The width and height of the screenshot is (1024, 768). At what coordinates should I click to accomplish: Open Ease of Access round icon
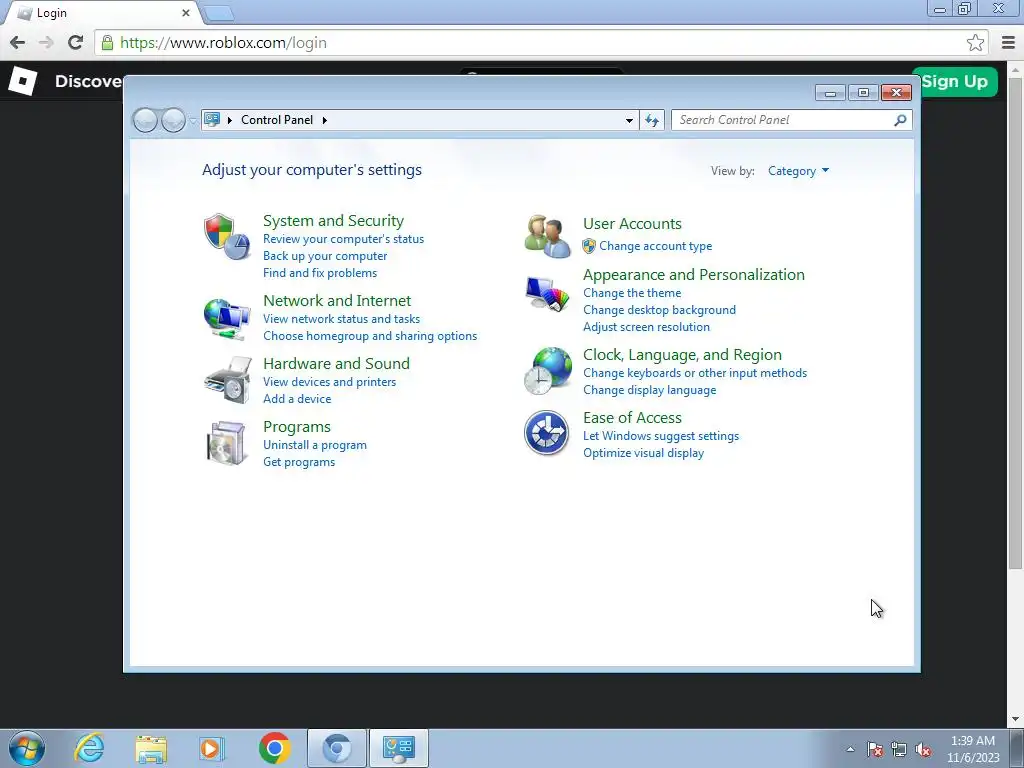(x=547, y=432)
